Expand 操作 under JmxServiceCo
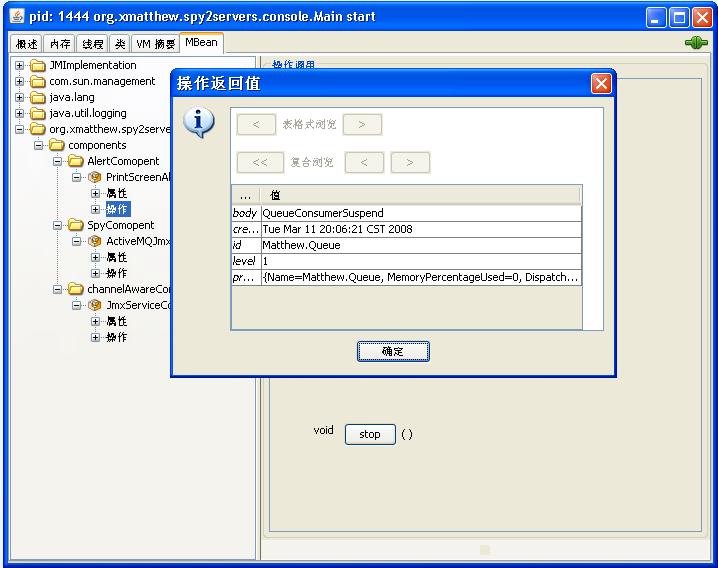718x568 pixels. point(95,338)
